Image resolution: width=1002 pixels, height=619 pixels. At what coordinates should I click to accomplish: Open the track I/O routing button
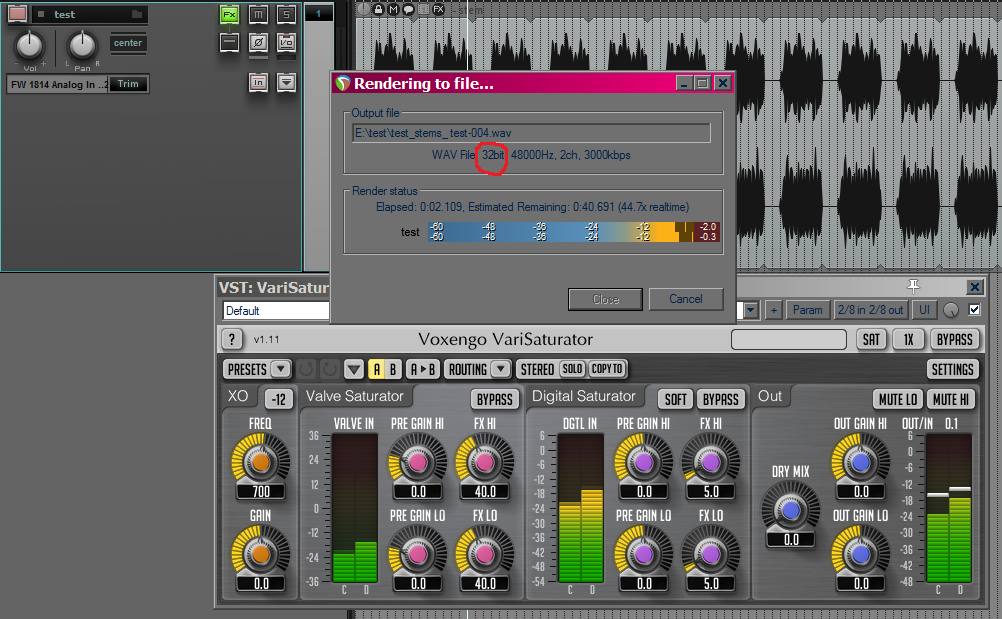286,43
